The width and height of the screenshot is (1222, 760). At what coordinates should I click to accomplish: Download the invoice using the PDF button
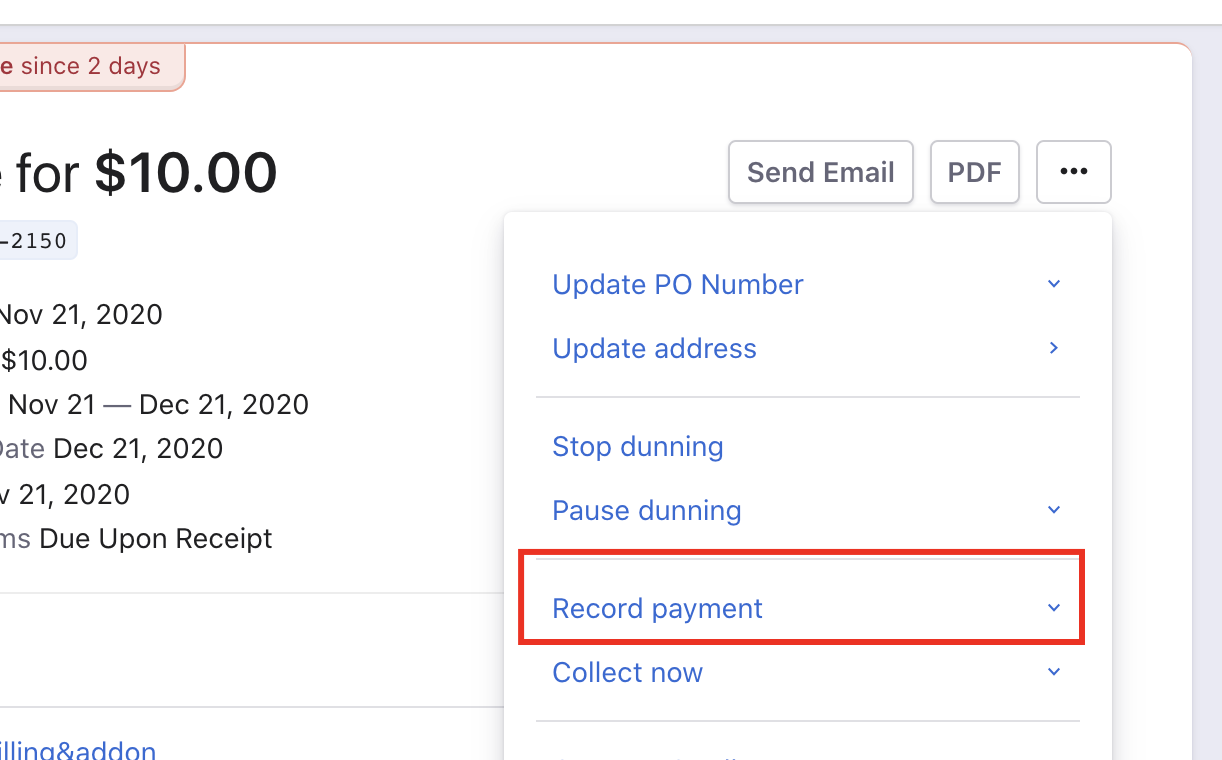[974, 172]
